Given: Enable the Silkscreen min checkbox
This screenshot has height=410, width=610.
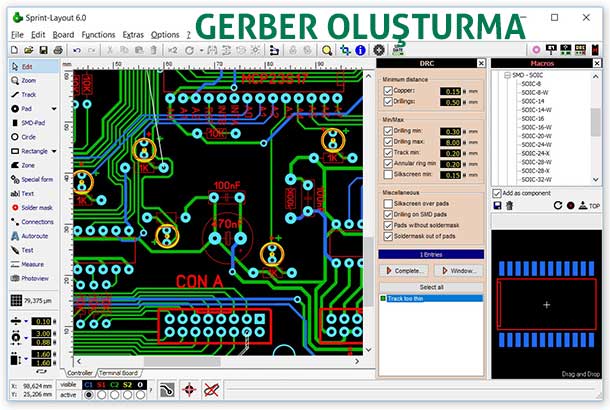Looking at the screenshot, I should [388, 175].
